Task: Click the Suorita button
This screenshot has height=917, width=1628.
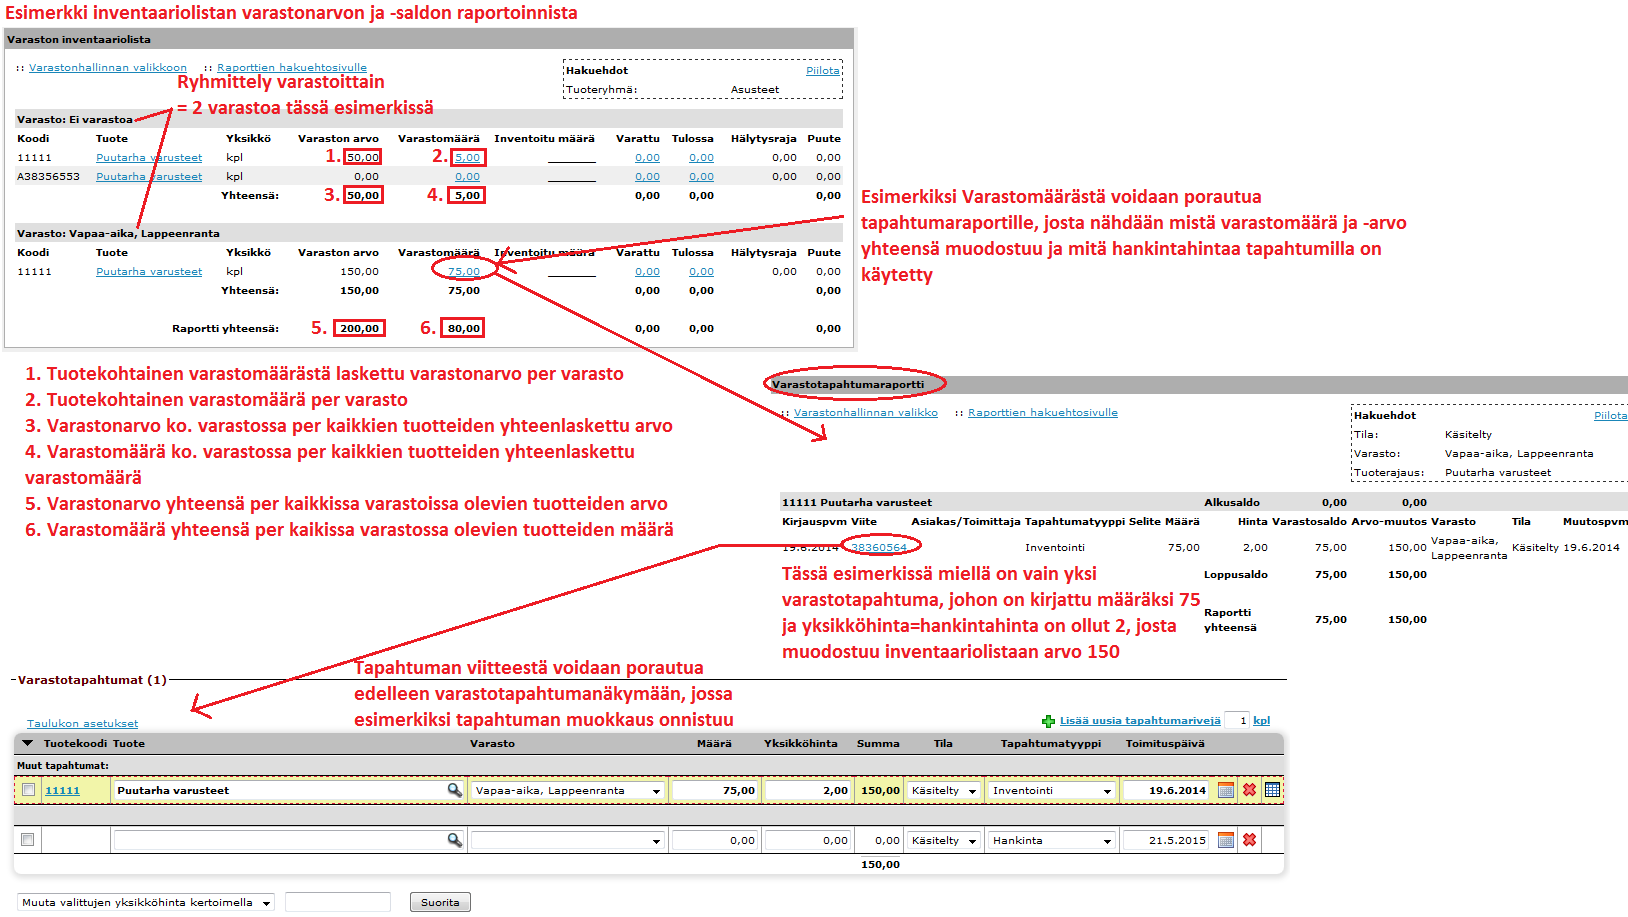Action: [440, 902]
